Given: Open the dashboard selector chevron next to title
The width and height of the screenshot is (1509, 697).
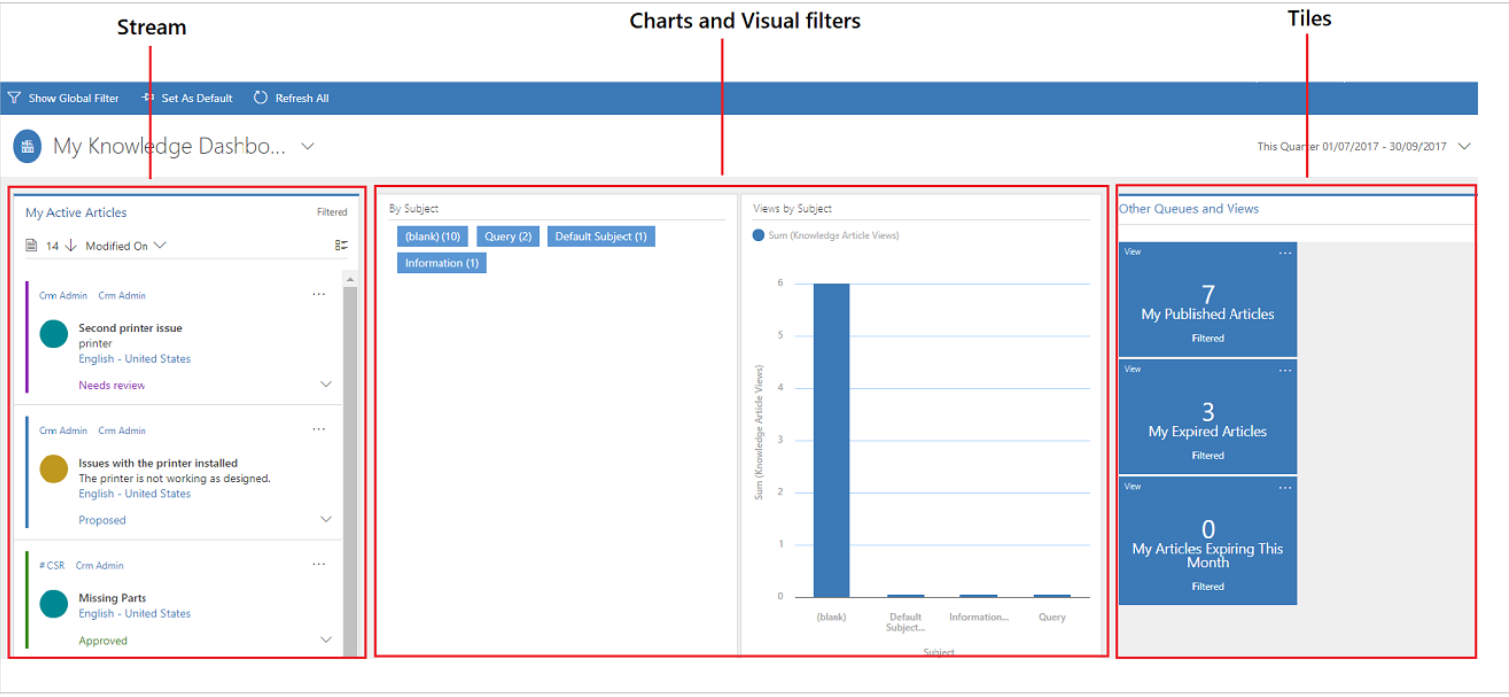Looking at the screenshot, I should coord(308,147).
